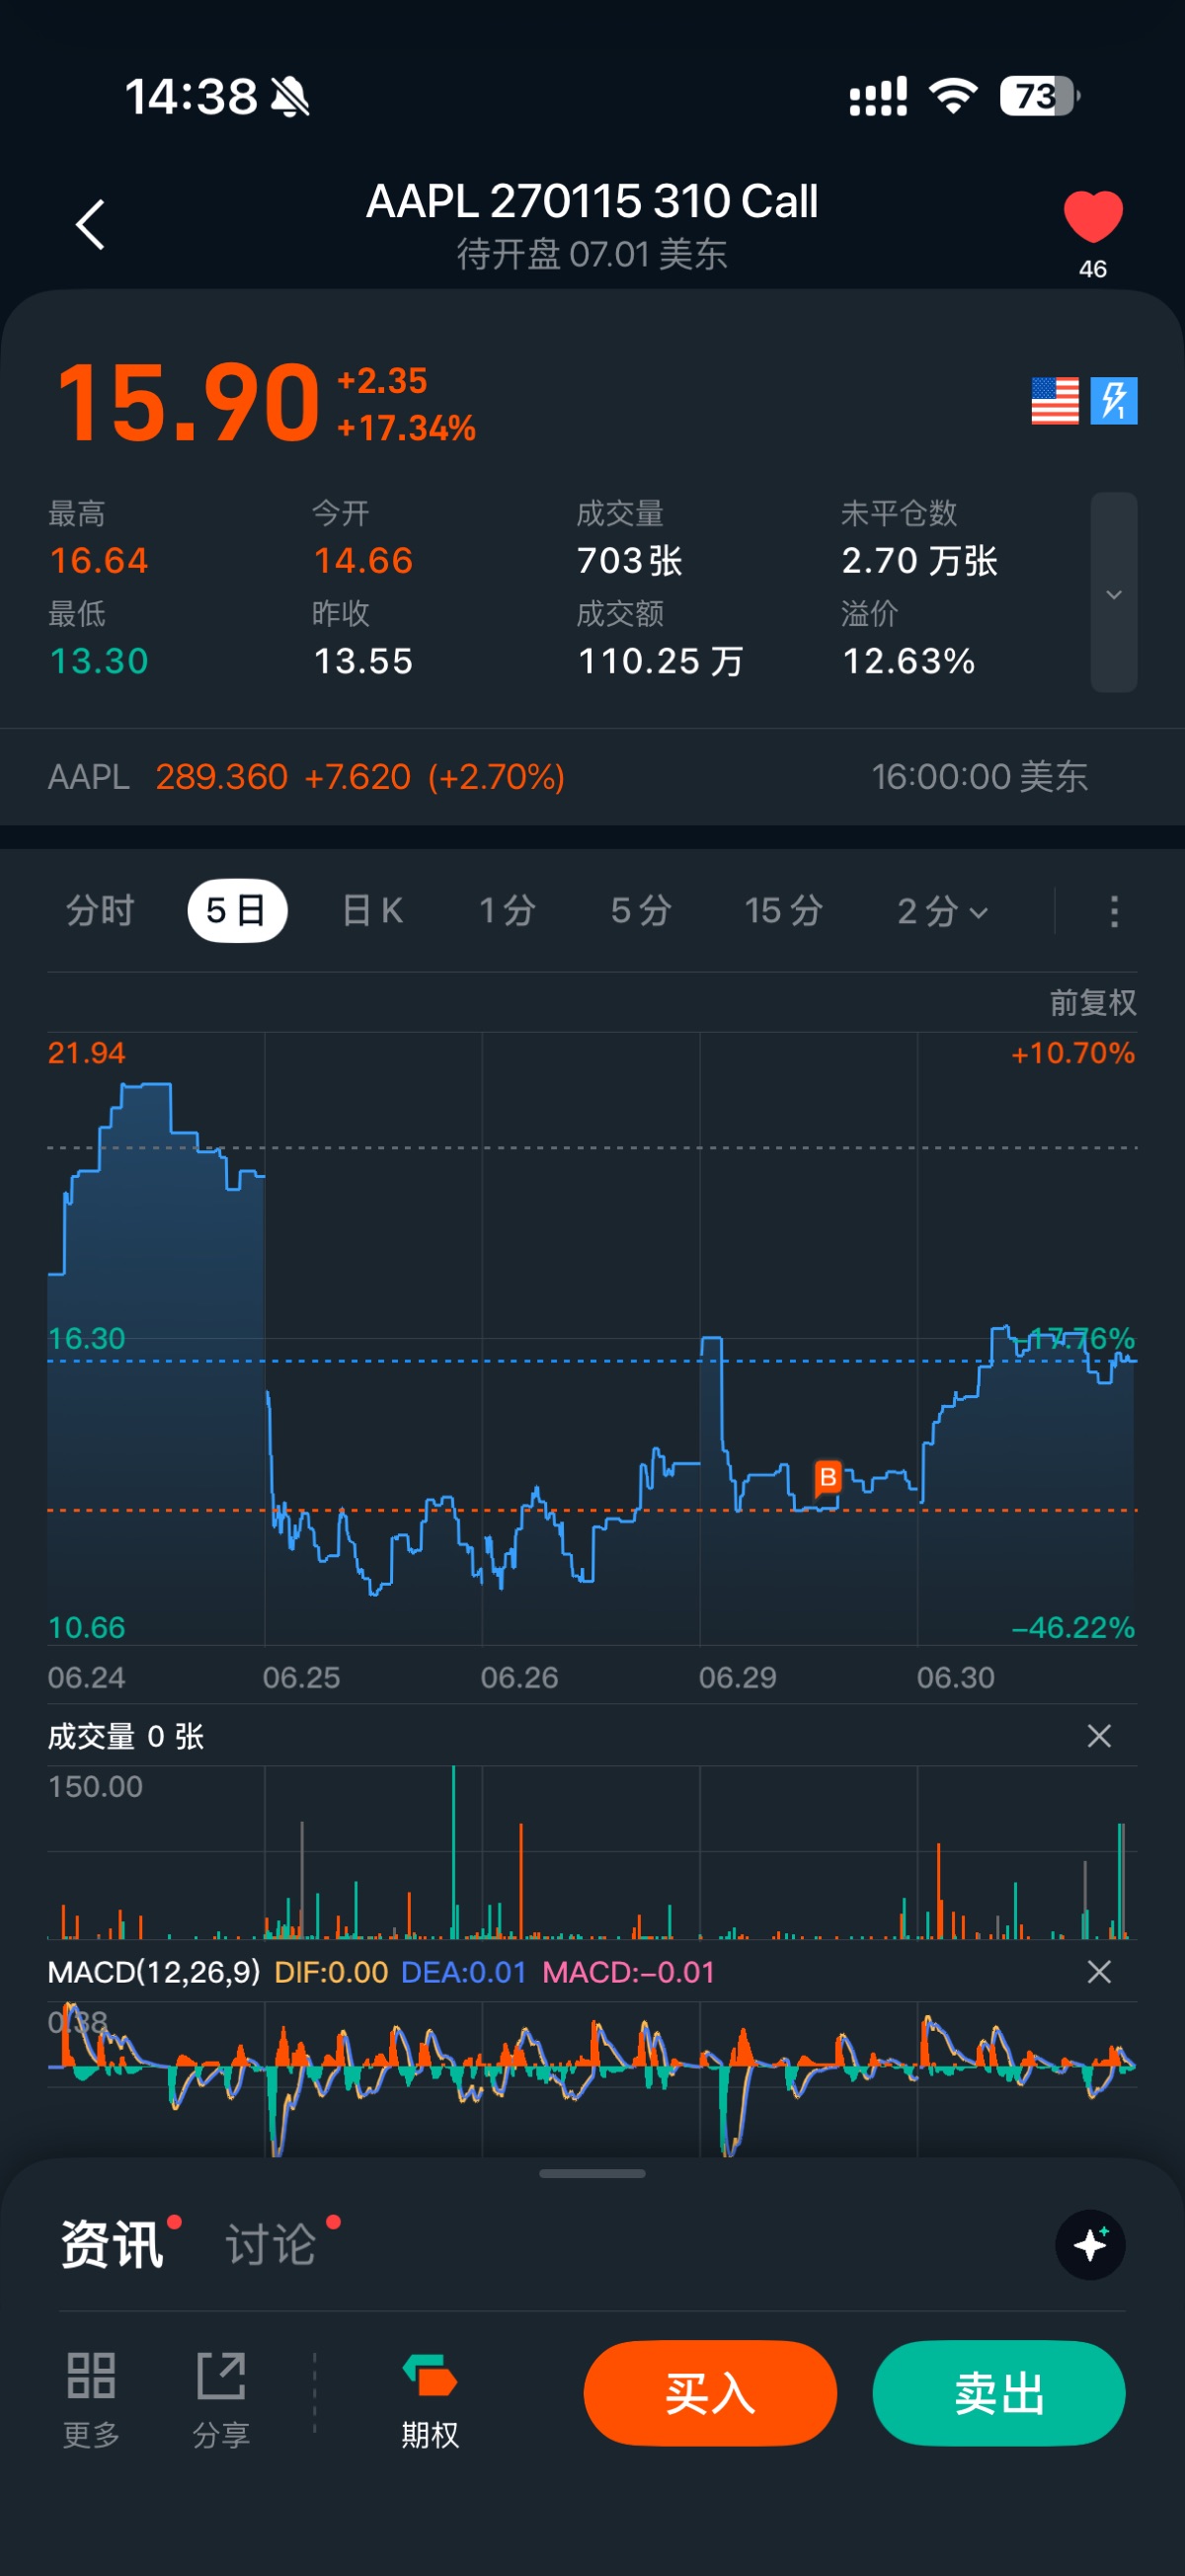Open the chart three-dot settings menu
This screenshot has width=1185, height=2576.
(x=1114, y=911)
